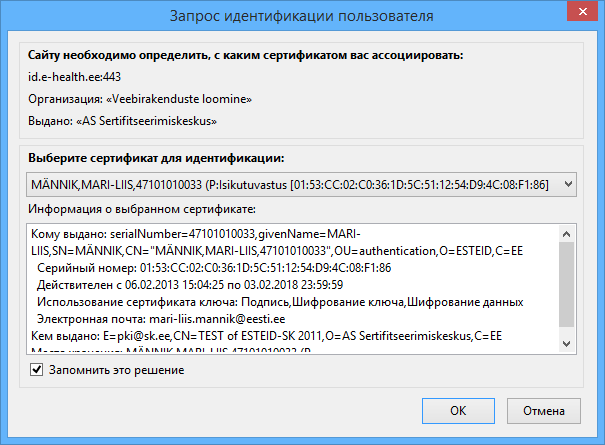Click the 'Использование сертификата ключа' line

coord(280,302)
